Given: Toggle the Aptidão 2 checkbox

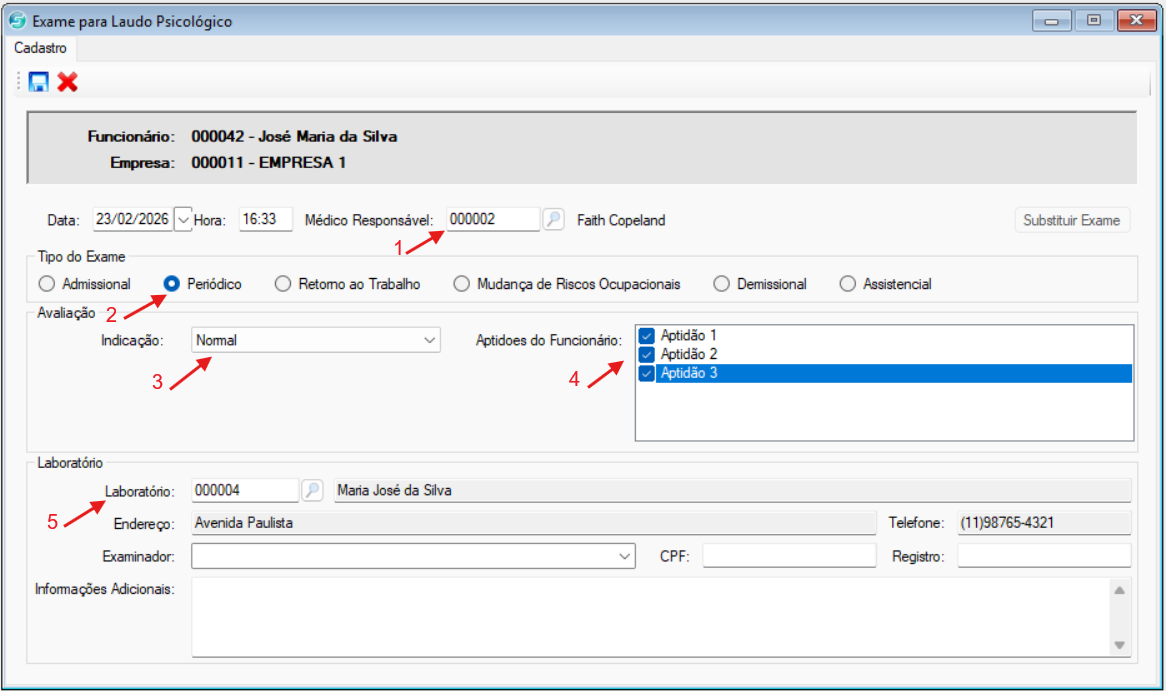Looking at the screenshot, I should pyautogui.click(x=647, y=354).
